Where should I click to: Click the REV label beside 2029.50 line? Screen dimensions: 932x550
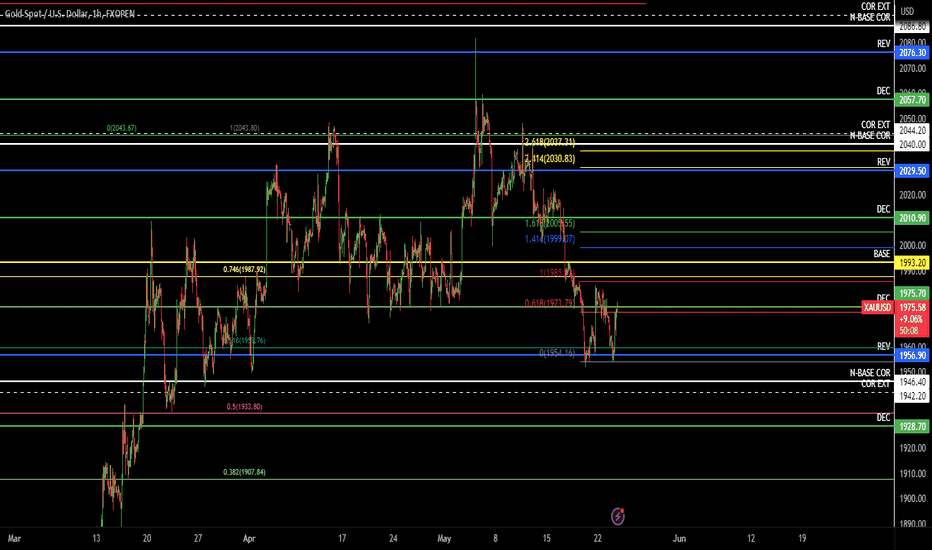pos(883,162)
